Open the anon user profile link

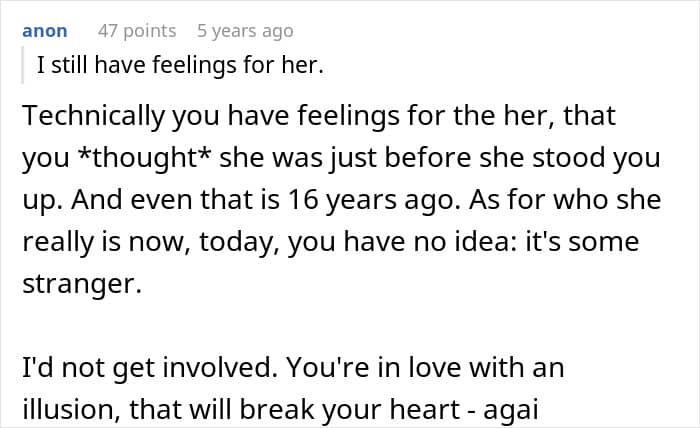pyautogui.click(x=44, y=31)
